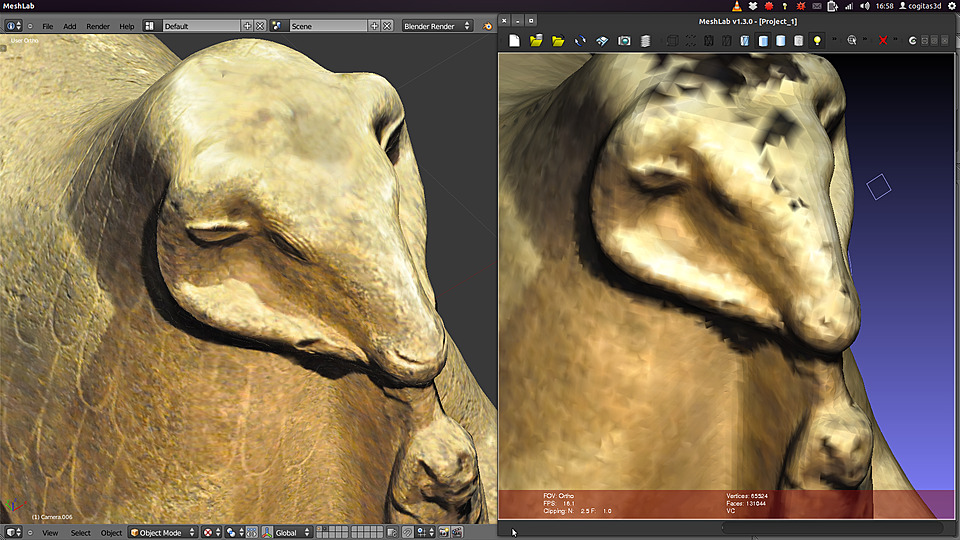Render OpenGL animation clapperboard icon
Screen dimensions: 960x540
(457, 533)
